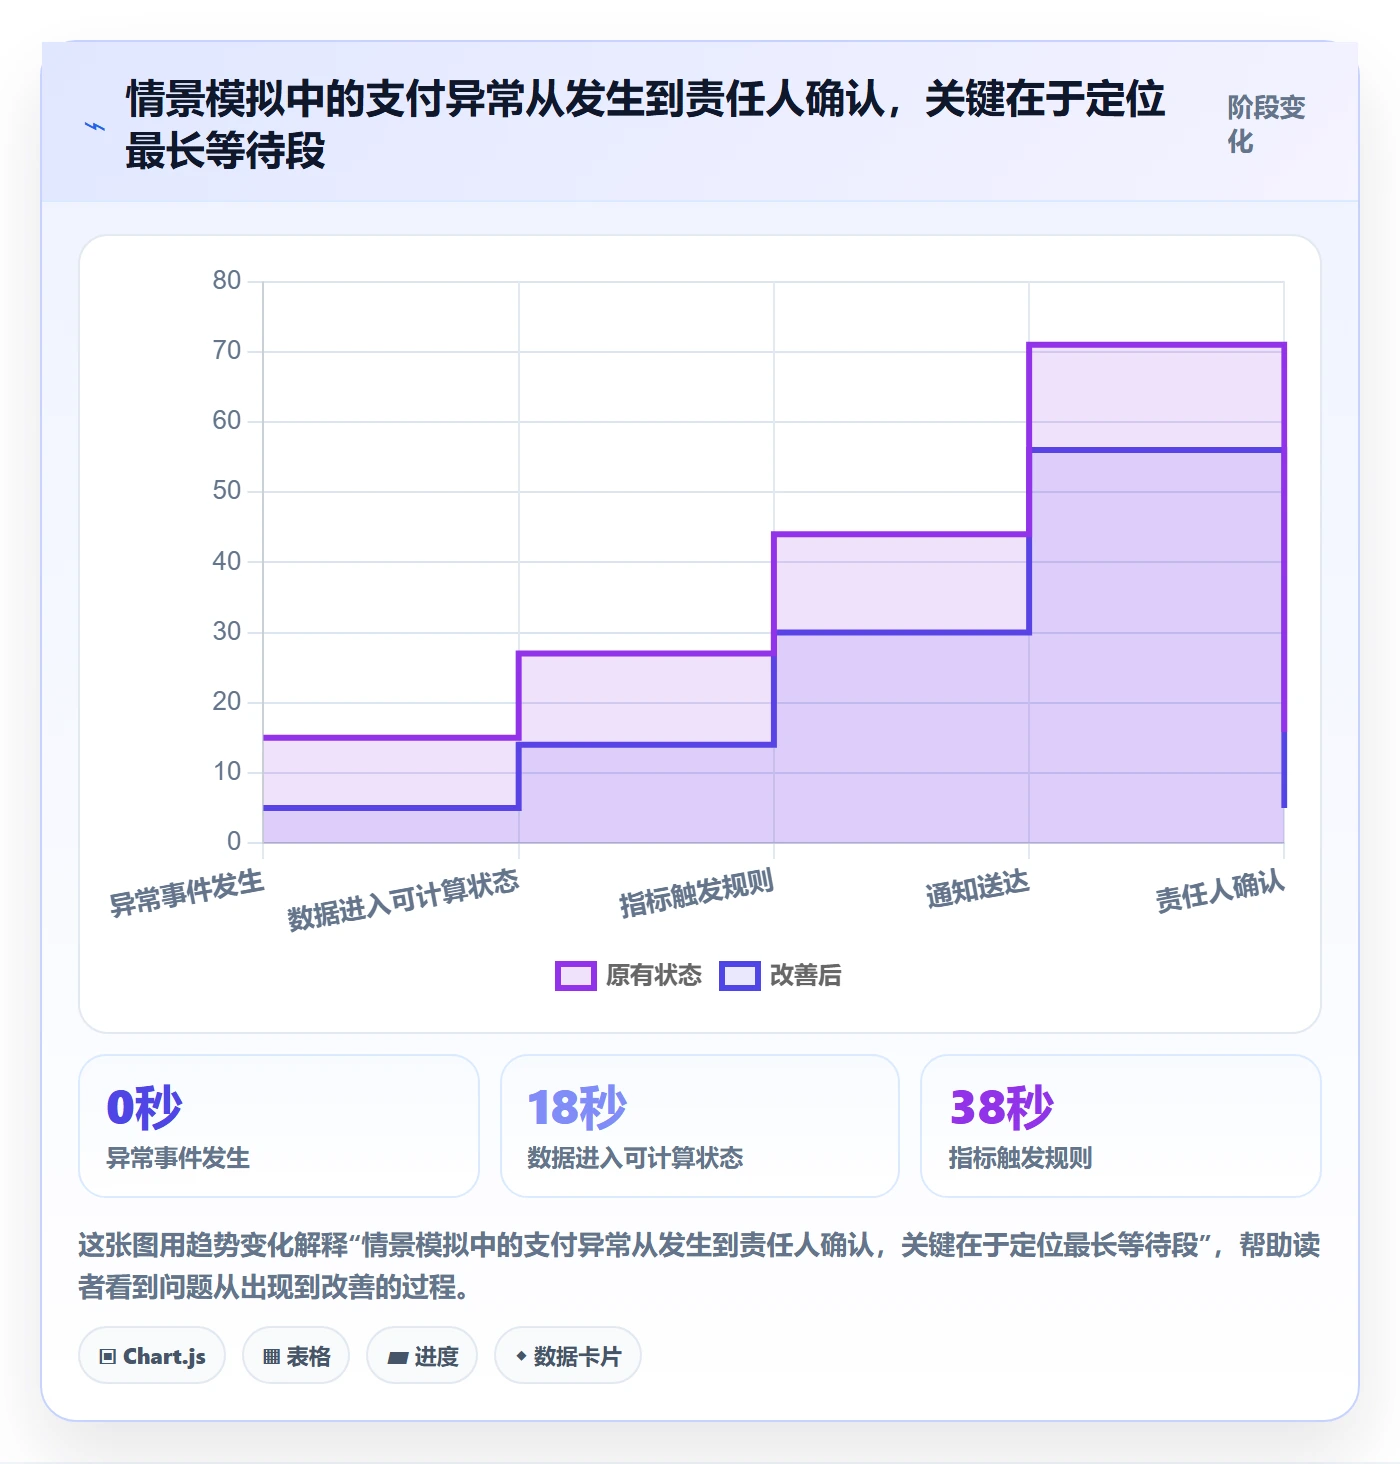Viewport: 1400px width, 1464px height.
Task: Click the 指标触发规则 x-axis label
Action: pos(696,894)
